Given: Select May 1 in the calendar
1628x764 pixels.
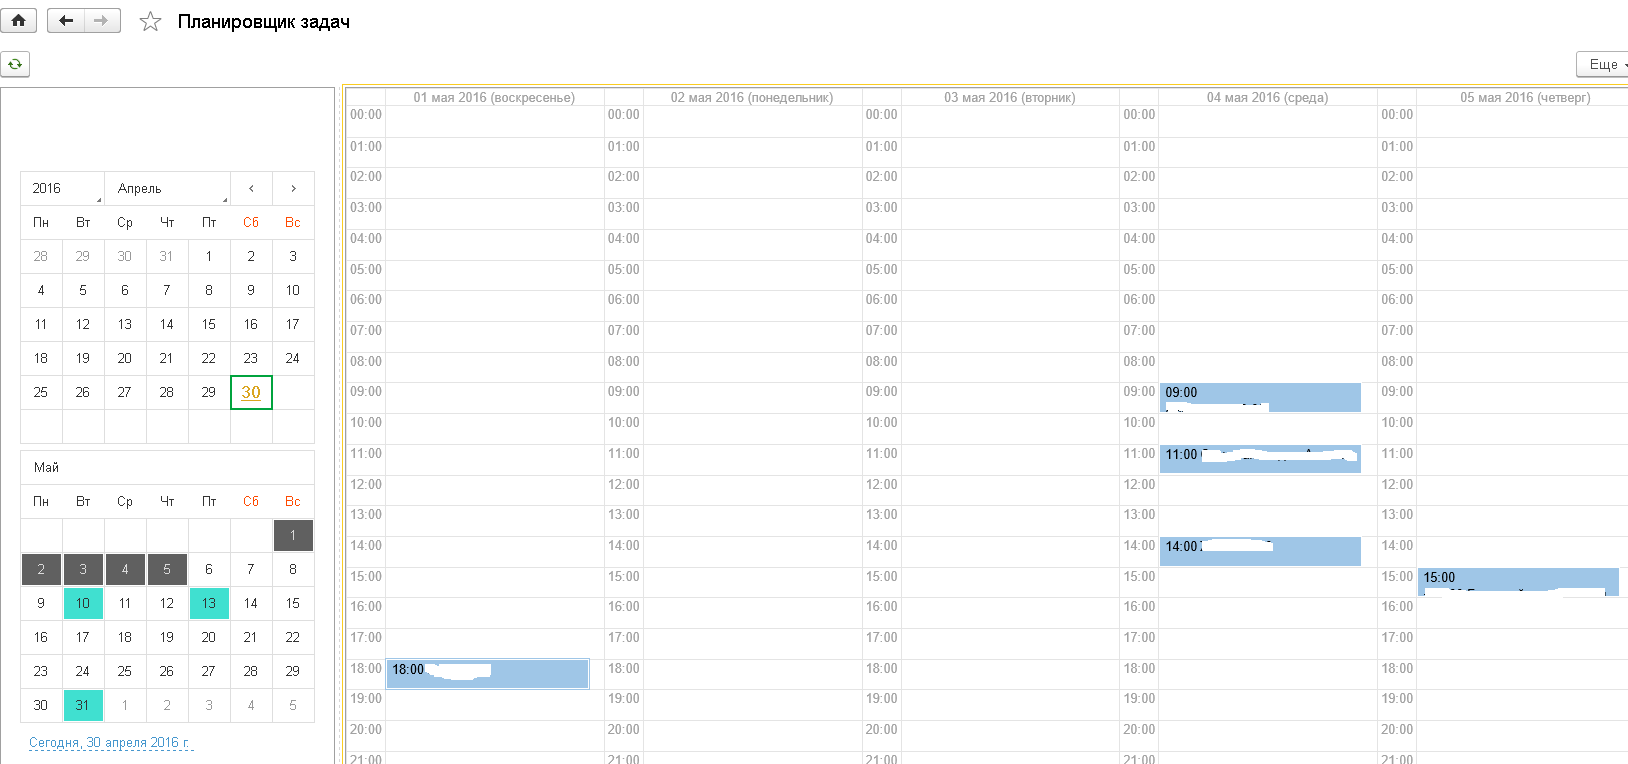Looking at the screenshot, I should [293, 535].
